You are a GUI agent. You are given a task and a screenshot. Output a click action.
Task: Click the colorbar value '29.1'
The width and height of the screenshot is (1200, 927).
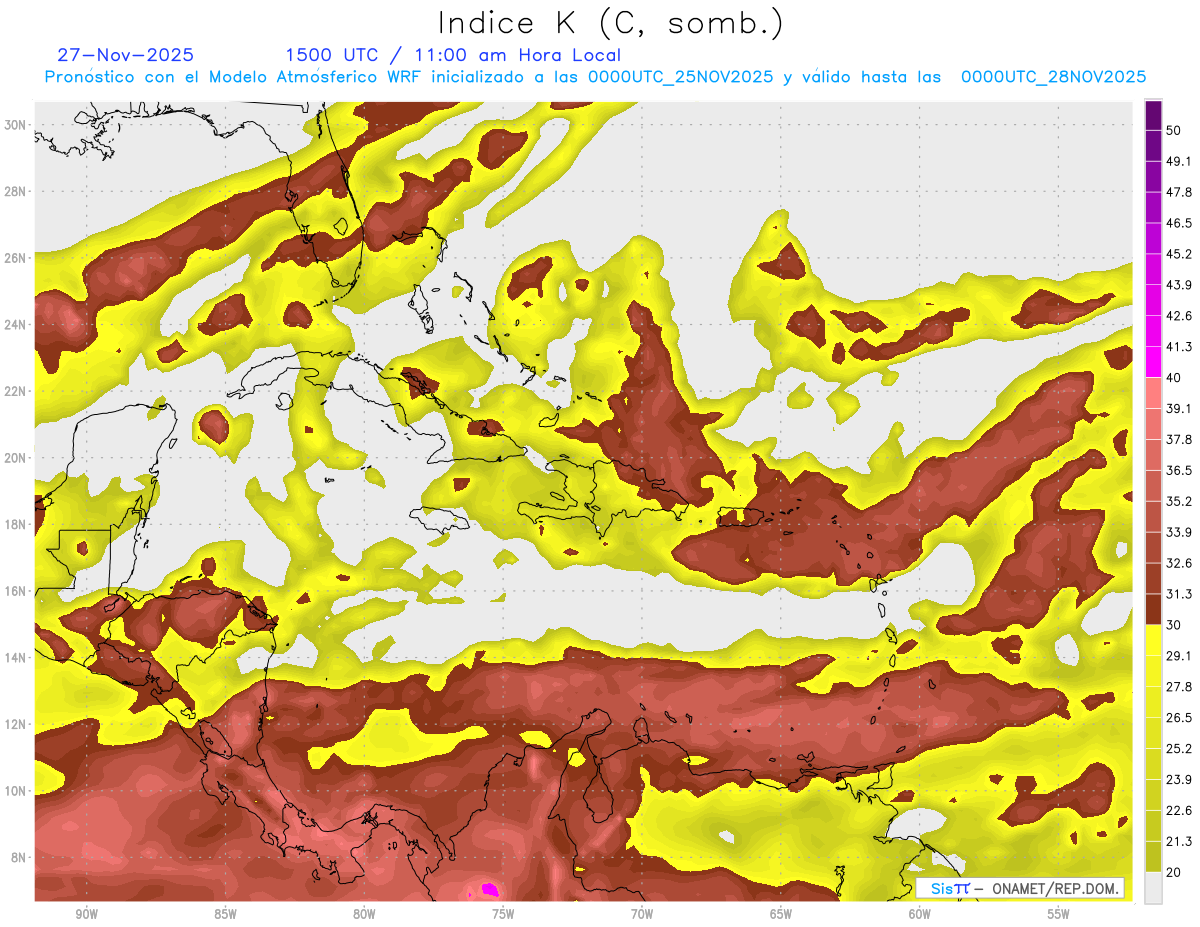tap(1179, 656)
